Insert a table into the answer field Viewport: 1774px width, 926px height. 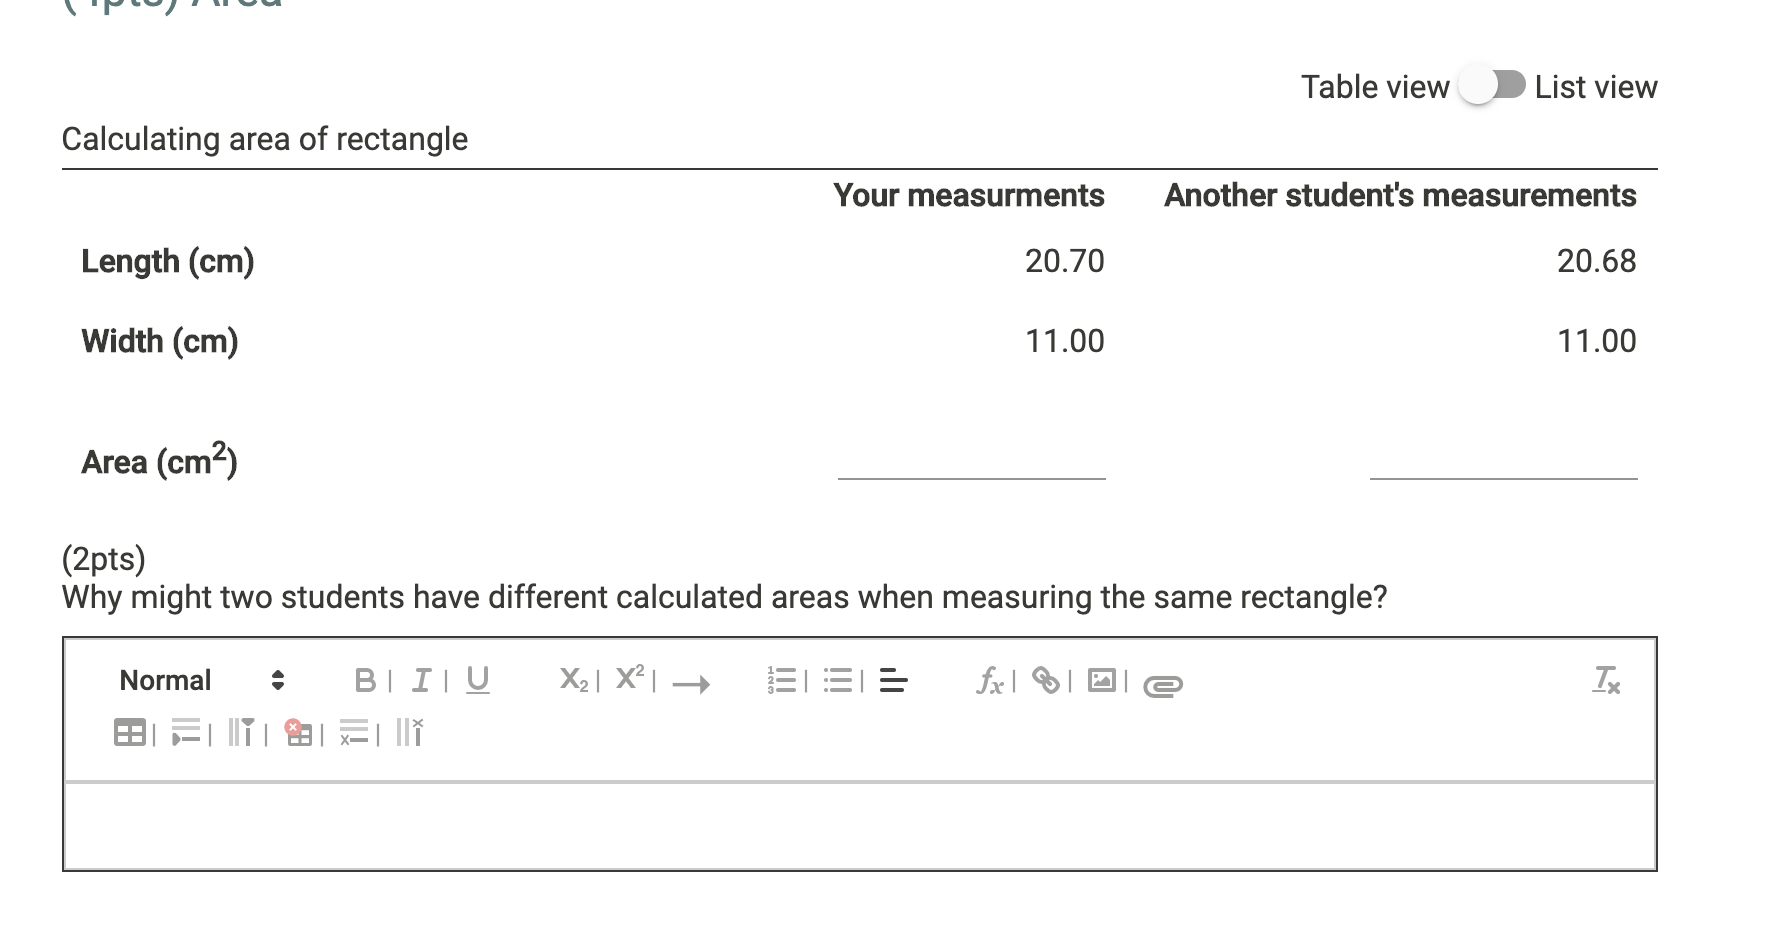[x=128, y=733]
